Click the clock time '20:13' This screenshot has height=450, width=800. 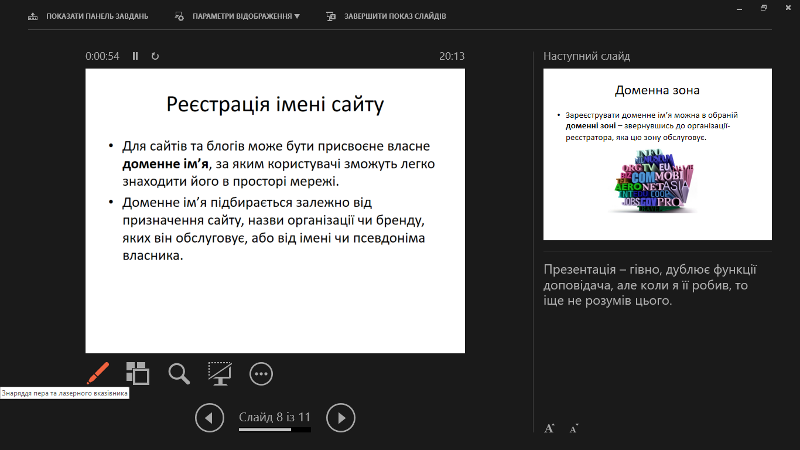pyautogui.click(x=452, y=56)
